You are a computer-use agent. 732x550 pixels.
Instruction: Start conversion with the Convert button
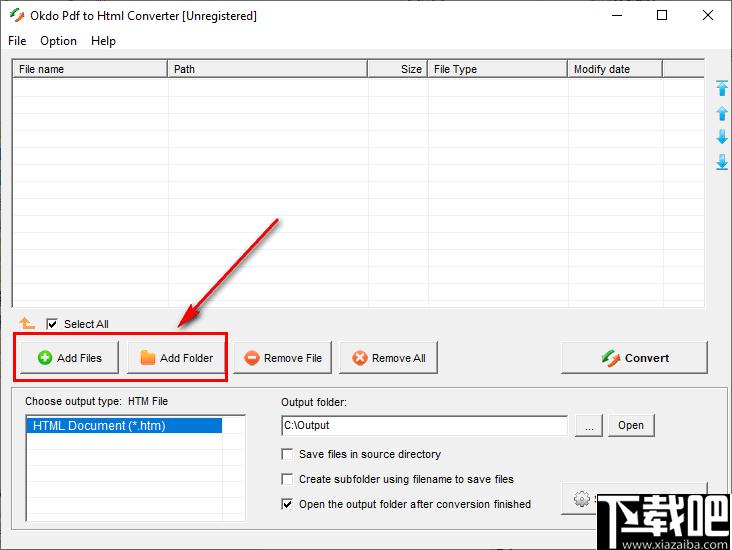point(634,358)
